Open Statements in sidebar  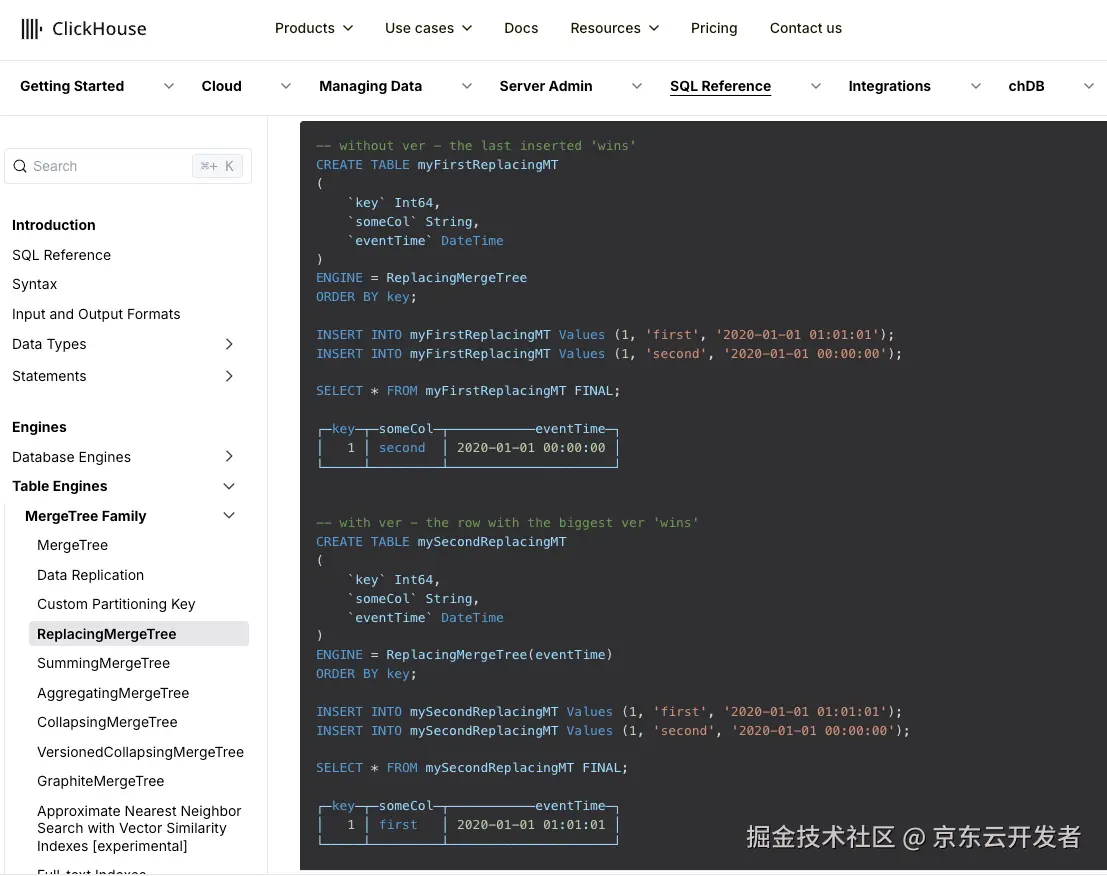[x=49, y=376]
